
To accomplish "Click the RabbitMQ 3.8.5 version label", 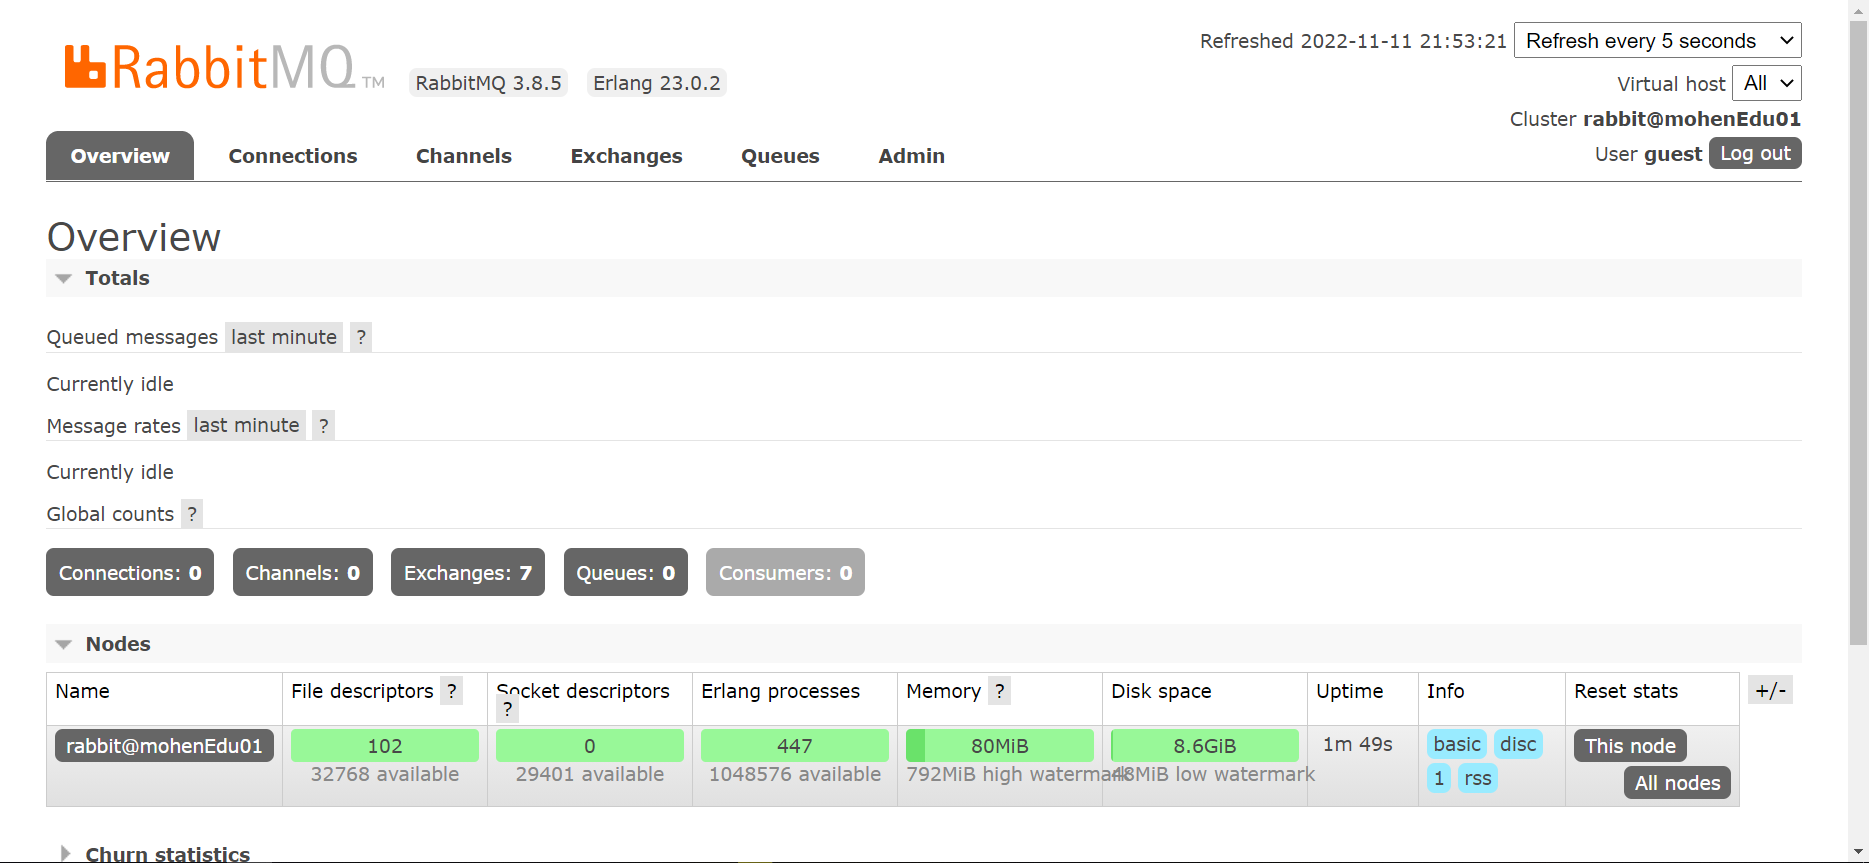I will (489, 83).
